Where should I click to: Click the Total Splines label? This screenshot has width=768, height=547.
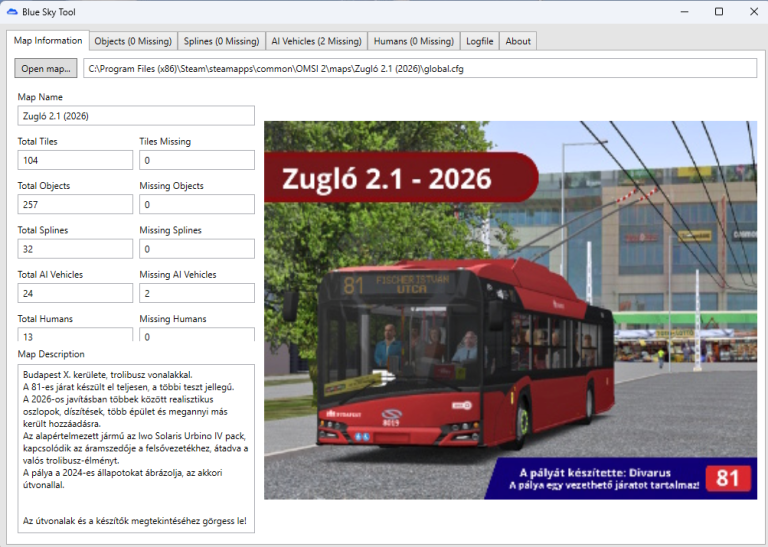point(43,230)
